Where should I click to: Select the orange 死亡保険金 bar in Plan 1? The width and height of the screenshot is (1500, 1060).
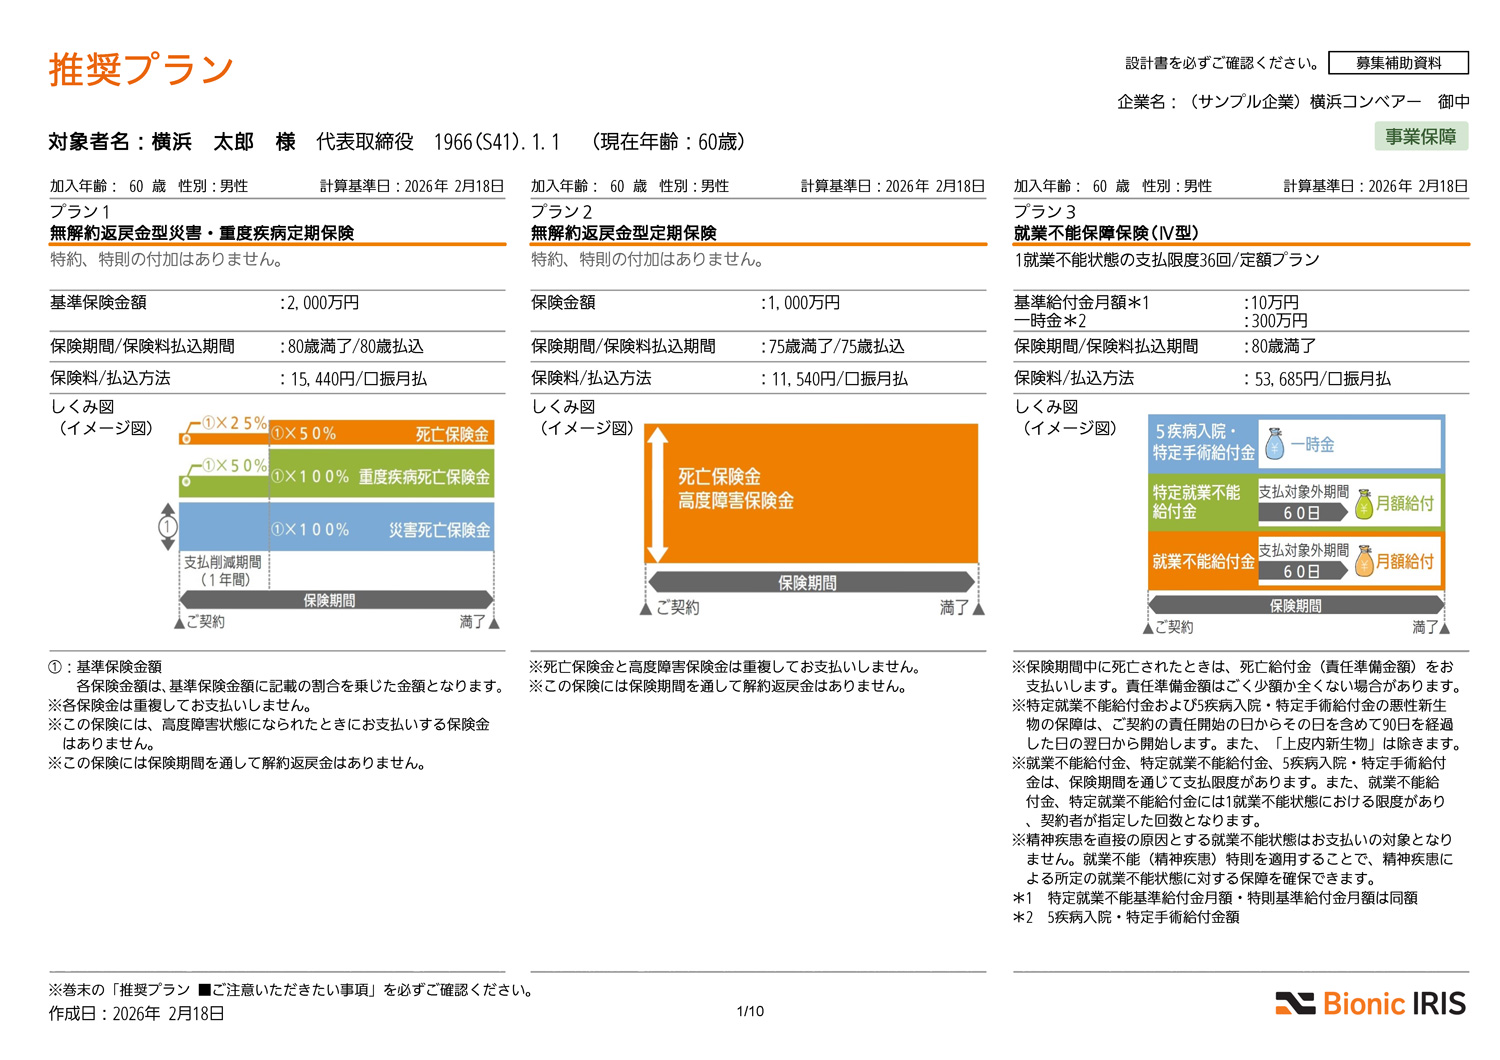(383, 434)
